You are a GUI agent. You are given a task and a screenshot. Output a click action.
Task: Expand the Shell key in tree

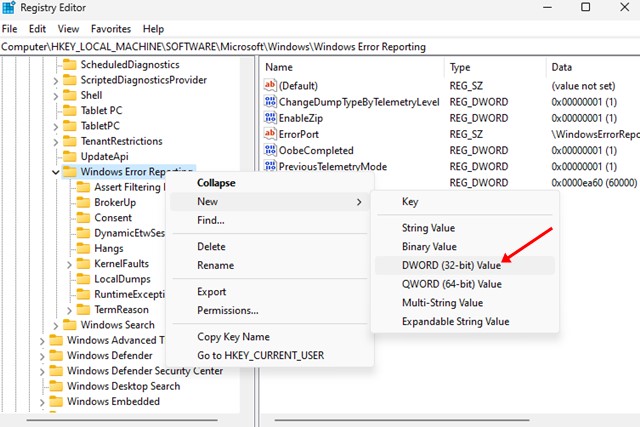55,95
